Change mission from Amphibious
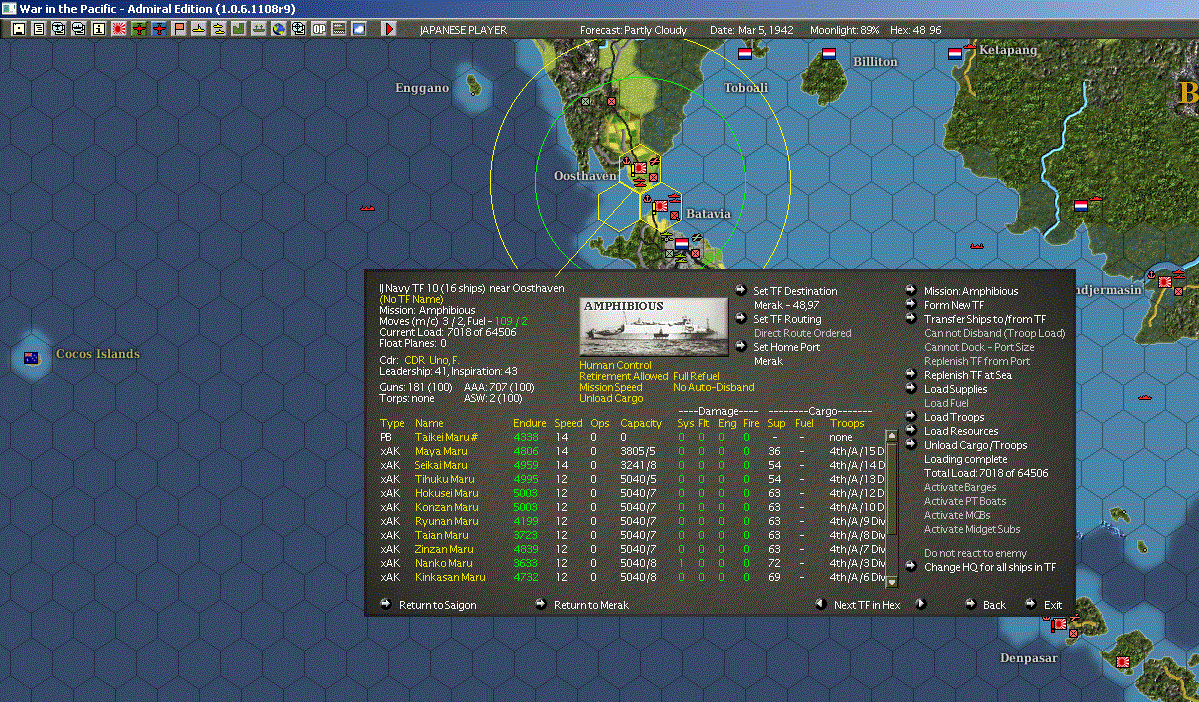Screen dimensions: 1199x702 (970, 291)
